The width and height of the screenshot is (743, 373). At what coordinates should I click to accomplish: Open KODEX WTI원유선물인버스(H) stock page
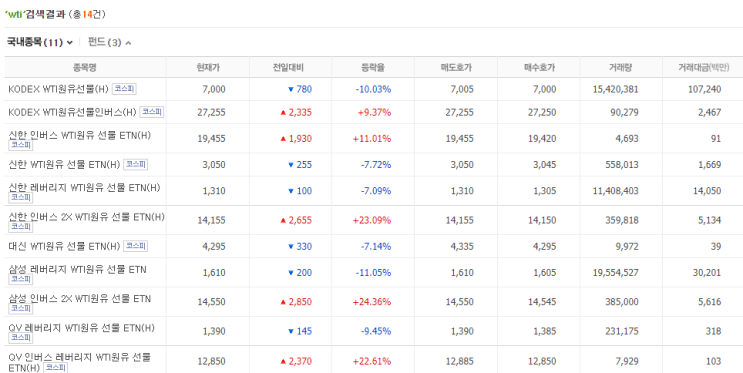72,112
